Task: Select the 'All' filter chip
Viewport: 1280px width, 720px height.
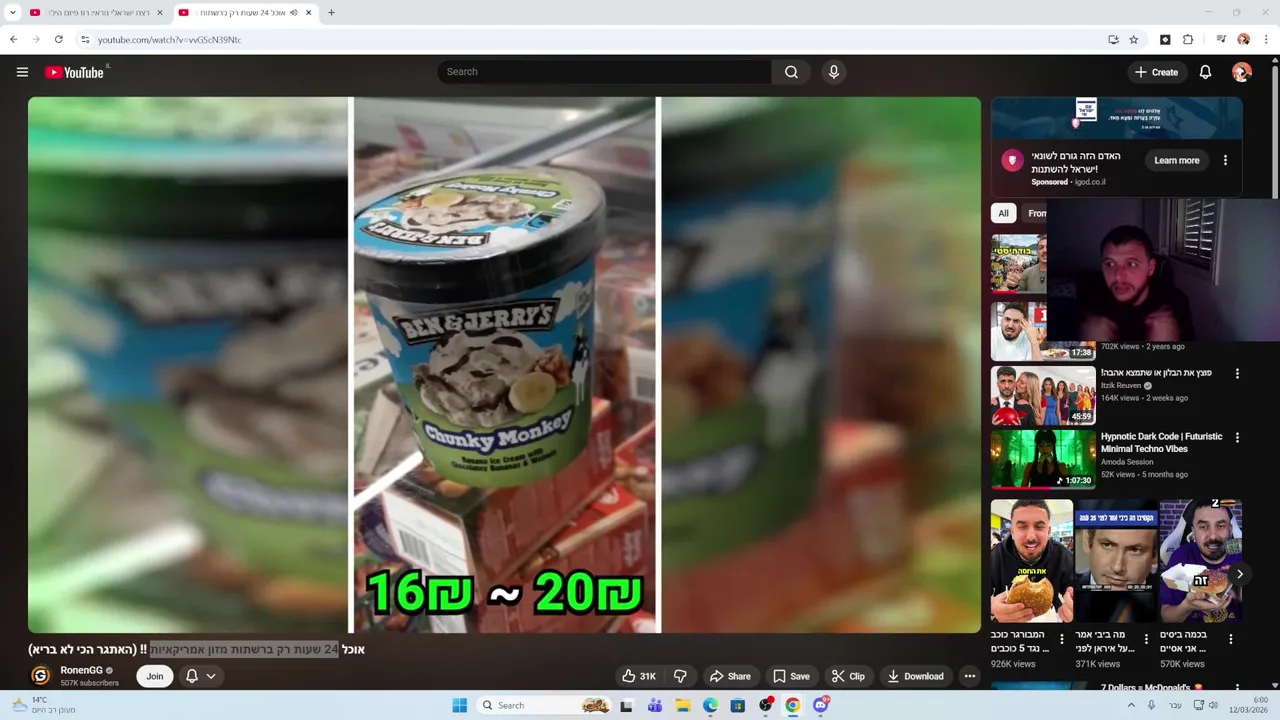Action: pos(1003,213)
